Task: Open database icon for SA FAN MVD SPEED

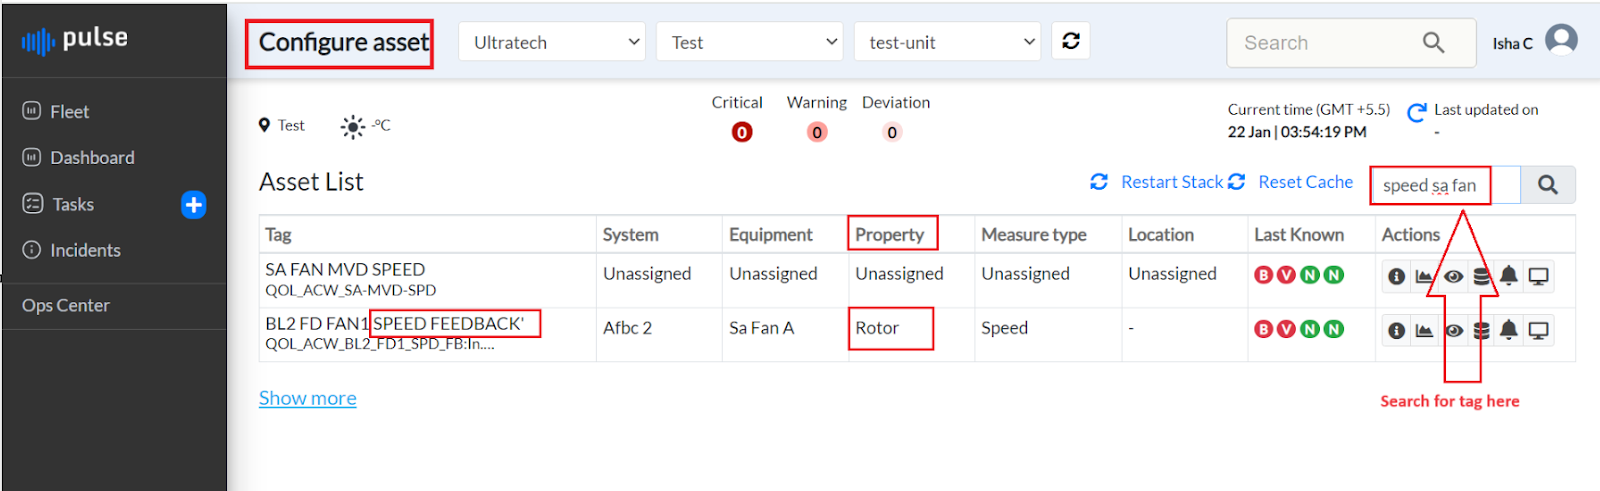Action: pyautogui.click(x=1482, y=277)
